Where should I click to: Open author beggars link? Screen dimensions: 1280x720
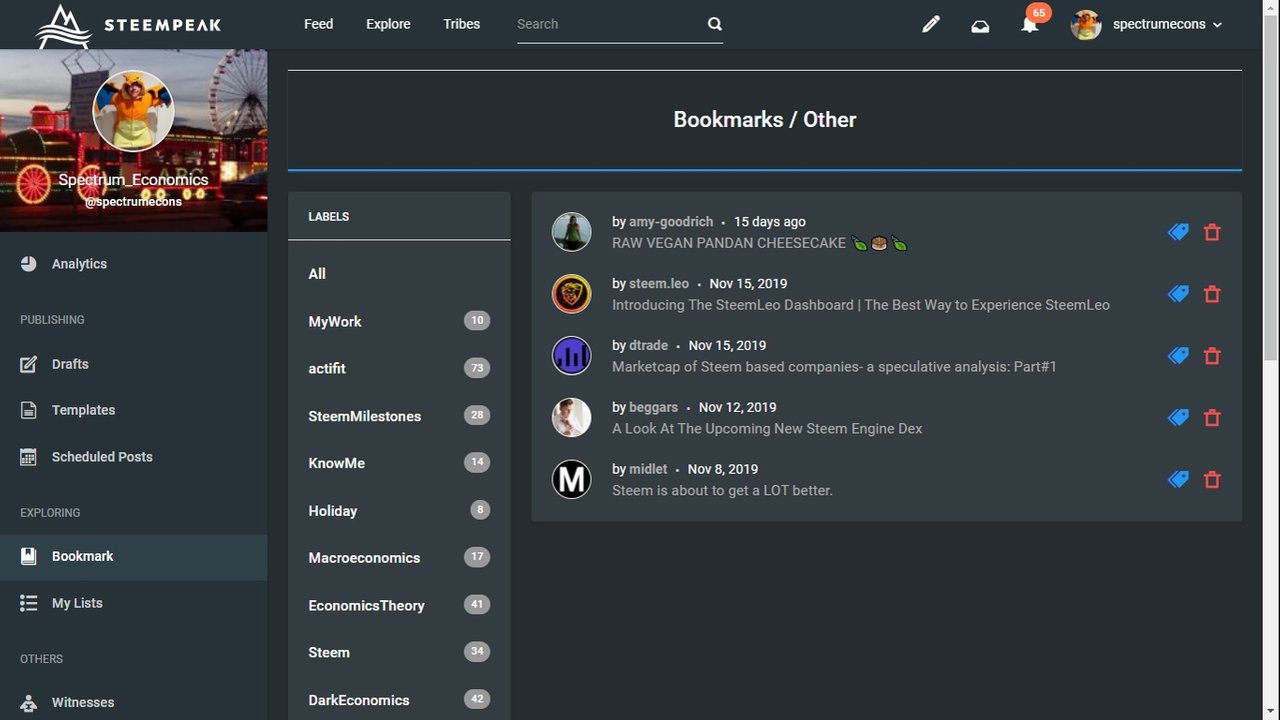click(654, 408)
